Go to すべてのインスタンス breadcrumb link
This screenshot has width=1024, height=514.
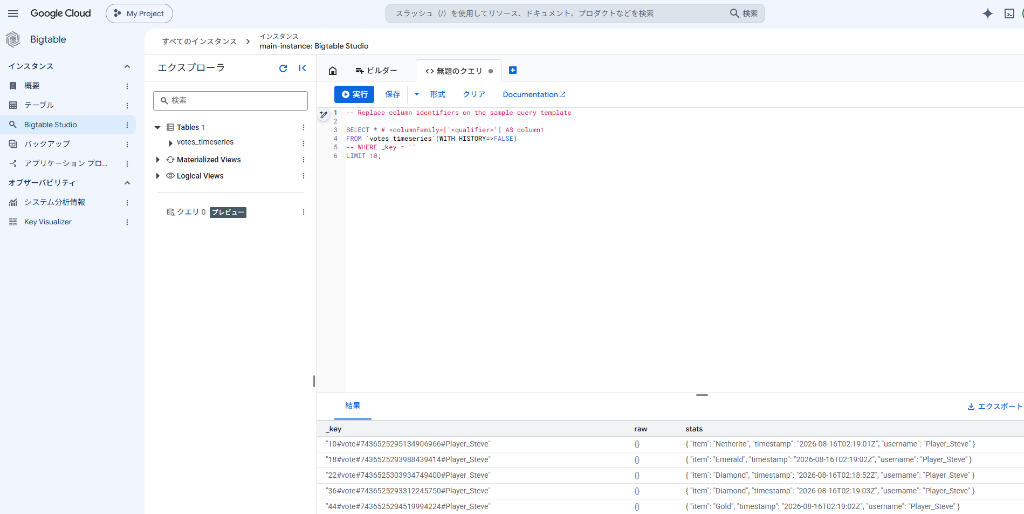coord(199,41)
